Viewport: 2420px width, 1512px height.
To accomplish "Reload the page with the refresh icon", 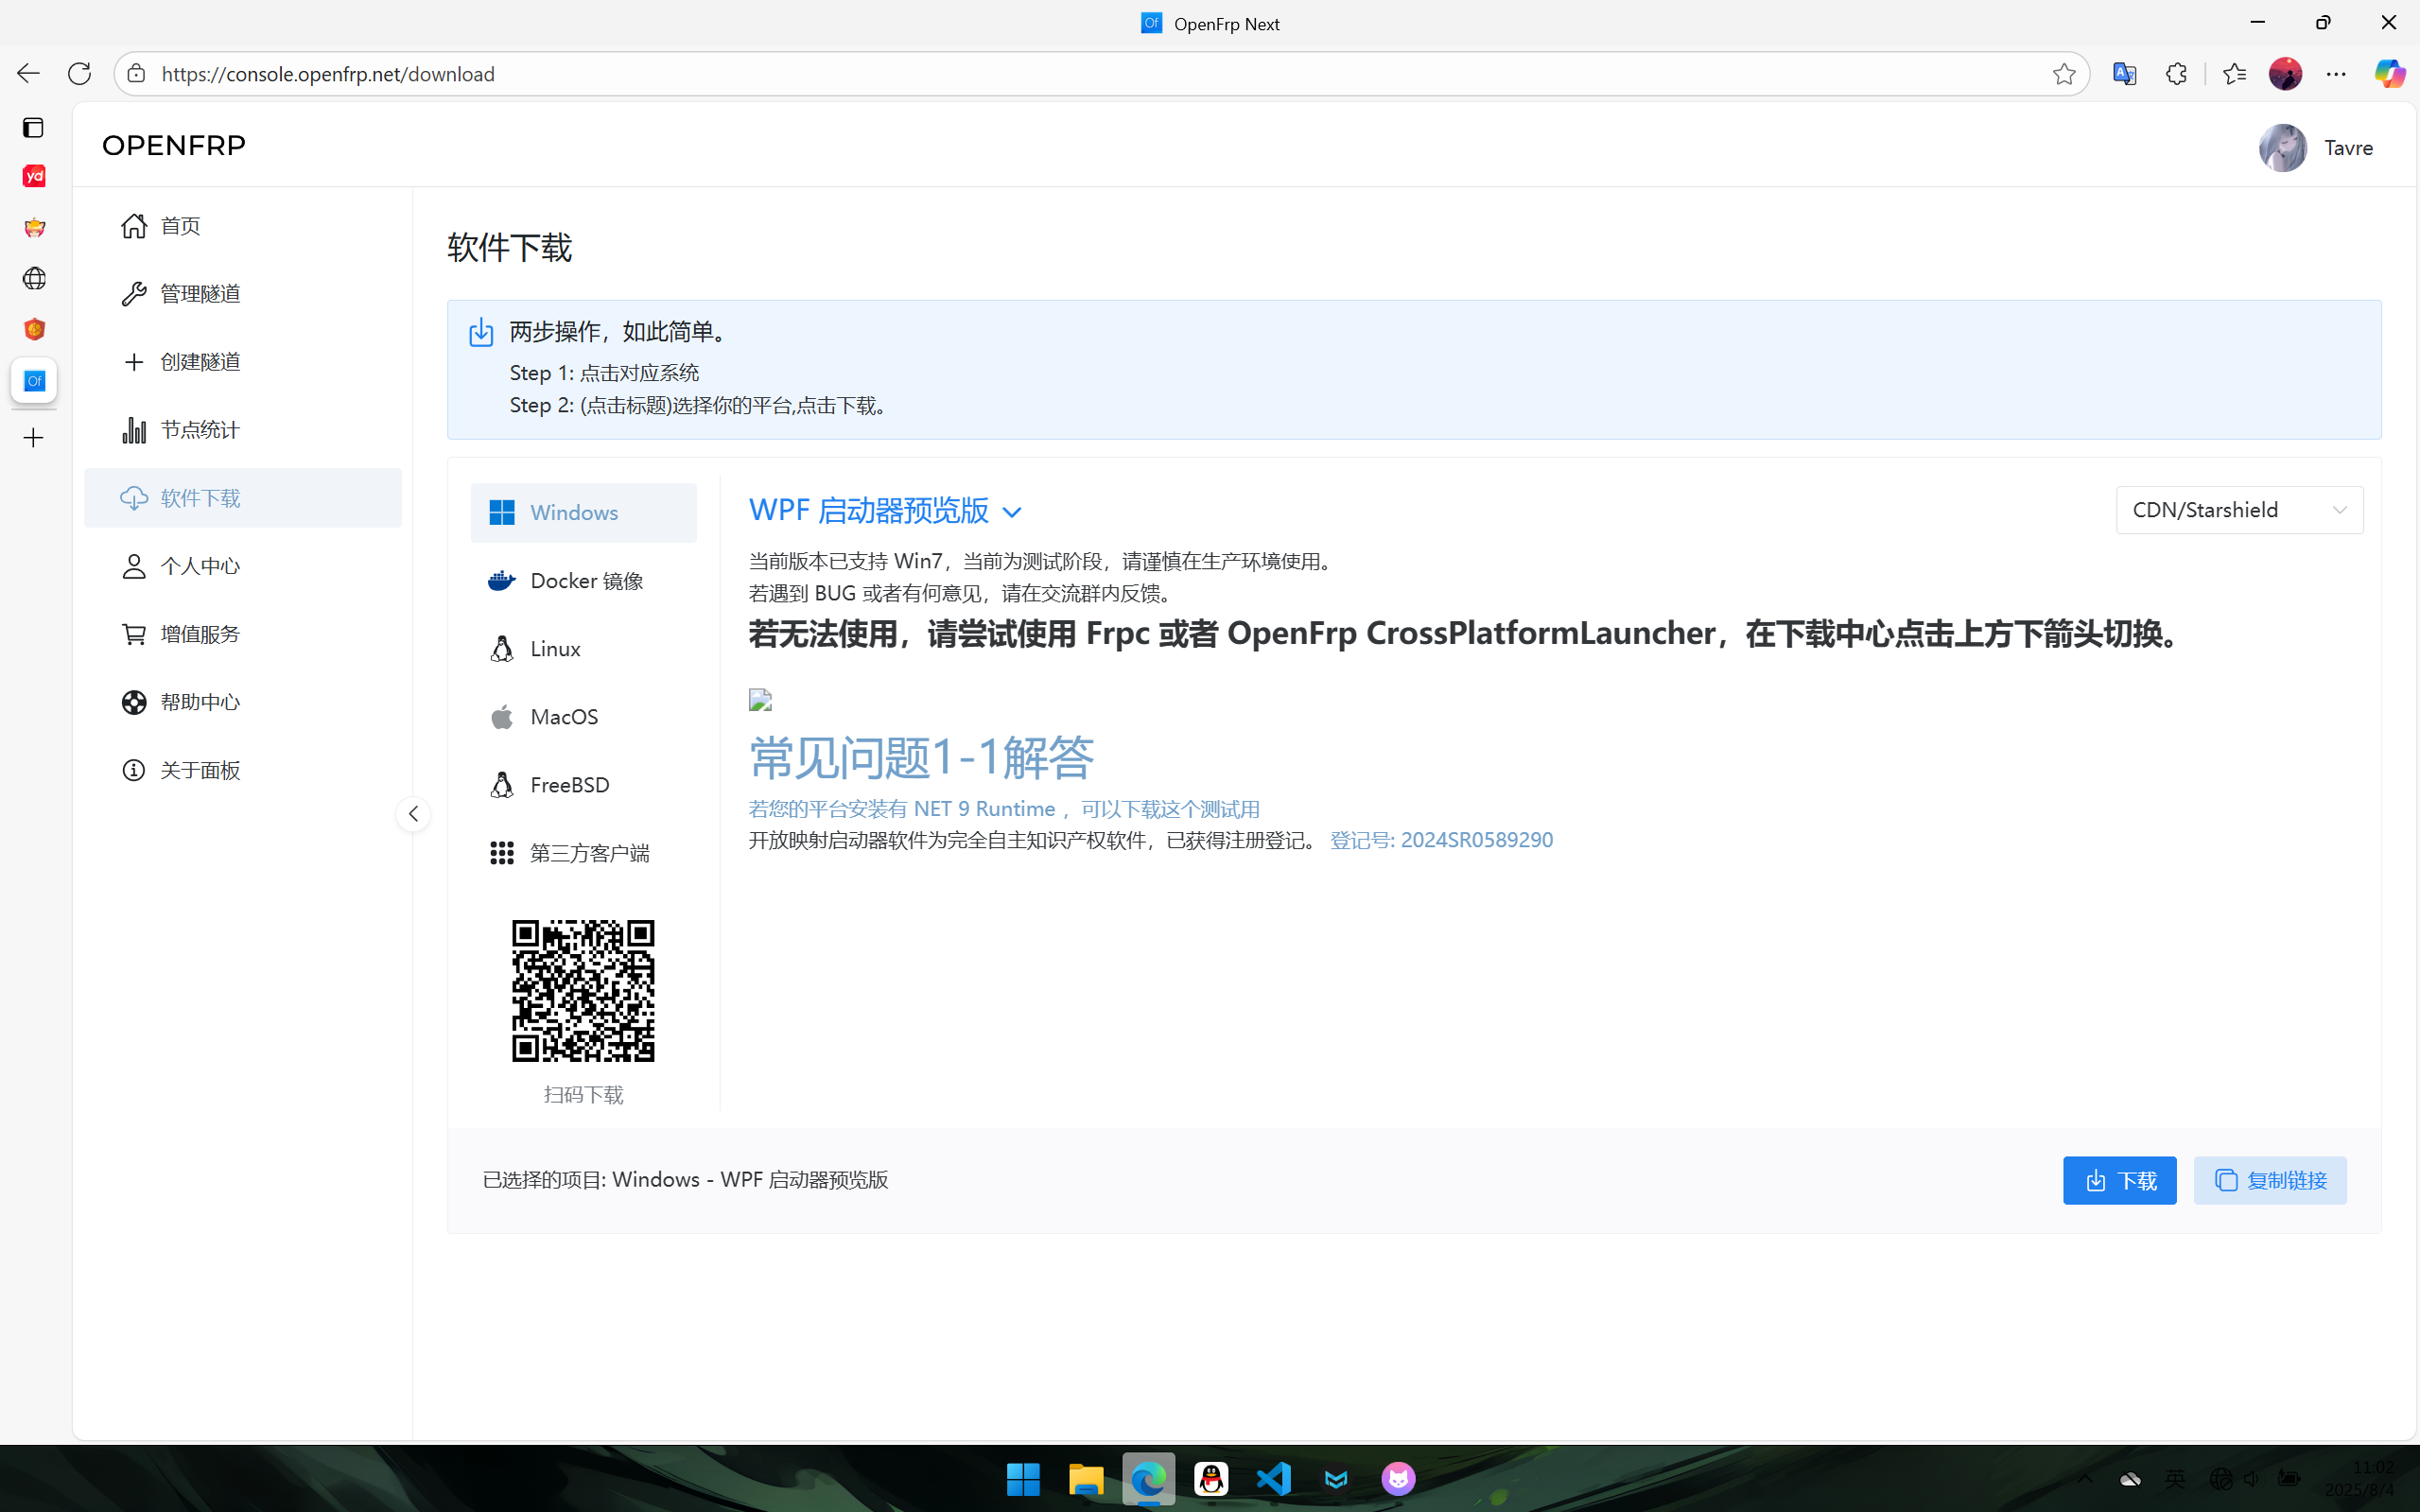I will 79,73.
